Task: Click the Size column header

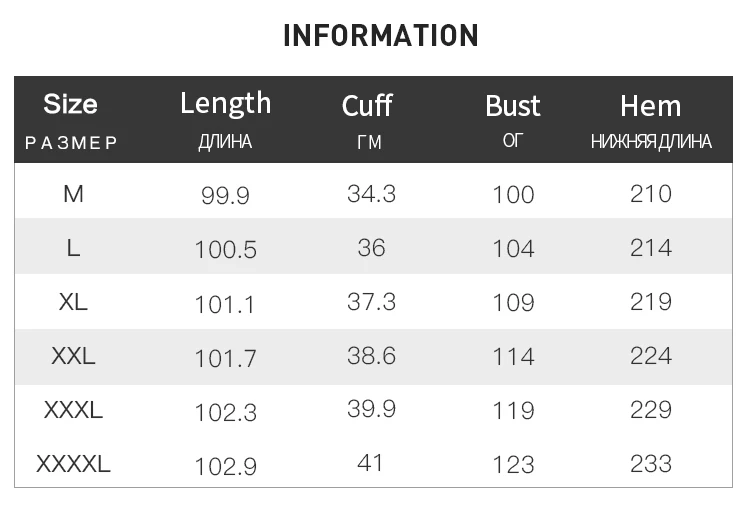Action: tap(71, 105)
